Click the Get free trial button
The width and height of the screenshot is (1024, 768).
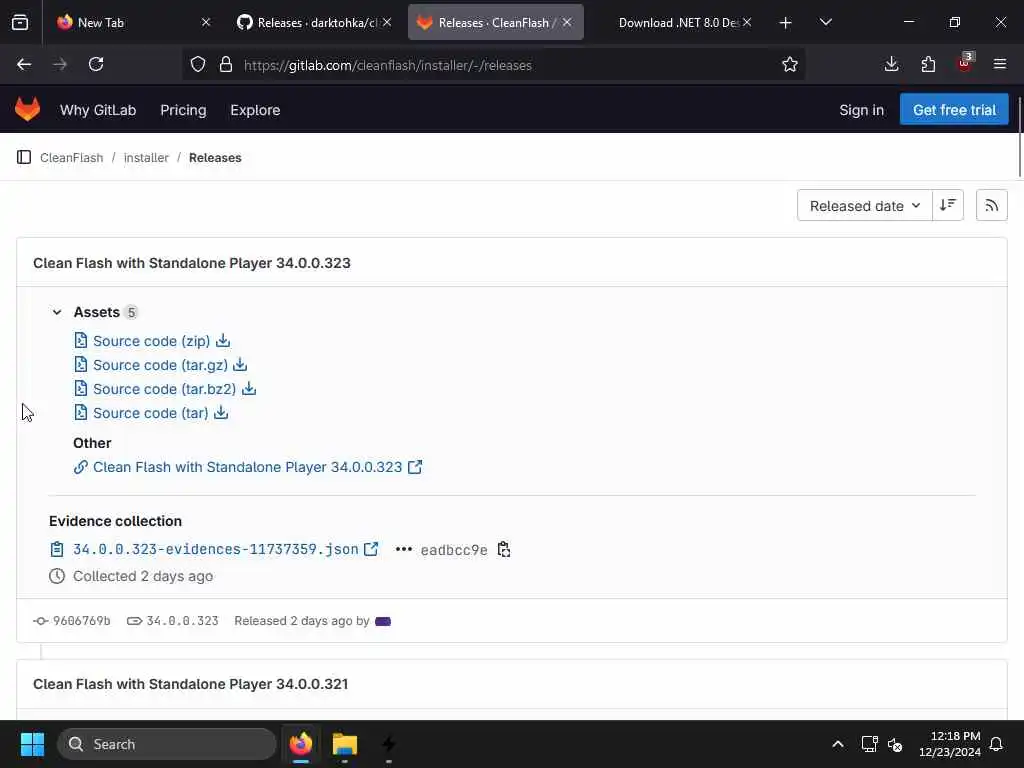[954, 109]
